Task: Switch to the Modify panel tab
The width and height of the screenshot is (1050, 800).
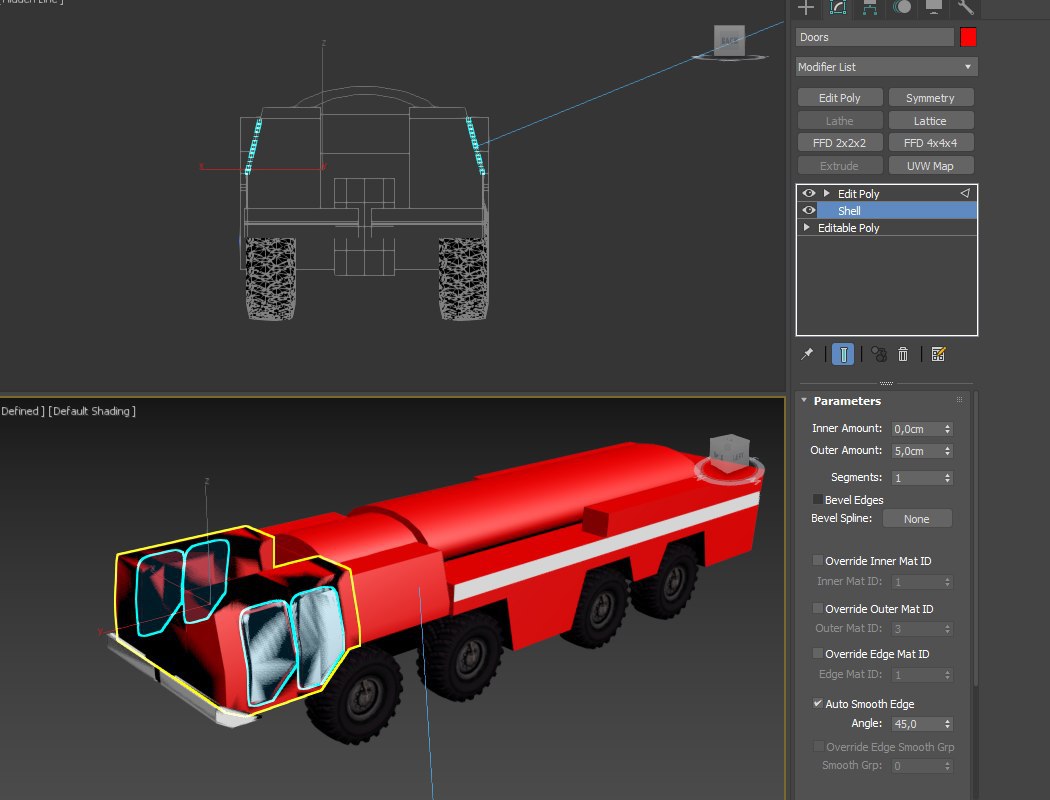Action: click(838, 7)
